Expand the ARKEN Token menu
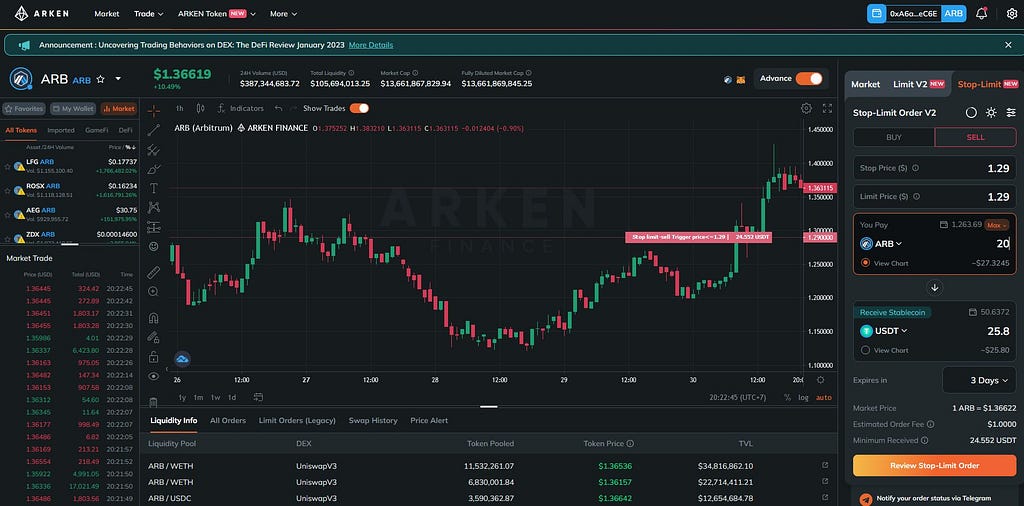Viewport: 1024px width, 506px height. pos(216,13)
